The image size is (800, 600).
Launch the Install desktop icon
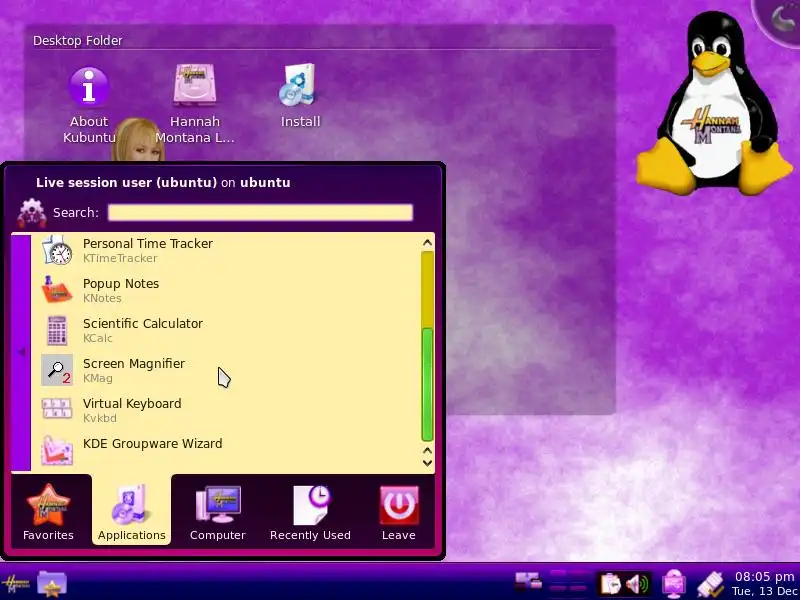300,96
